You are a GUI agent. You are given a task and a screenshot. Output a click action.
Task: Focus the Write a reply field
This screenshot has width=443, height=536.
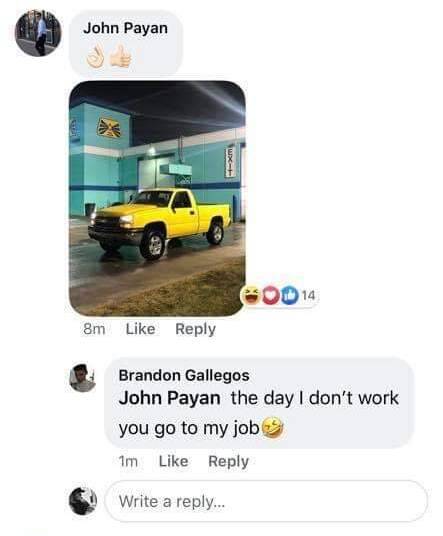tap(266, 501)
